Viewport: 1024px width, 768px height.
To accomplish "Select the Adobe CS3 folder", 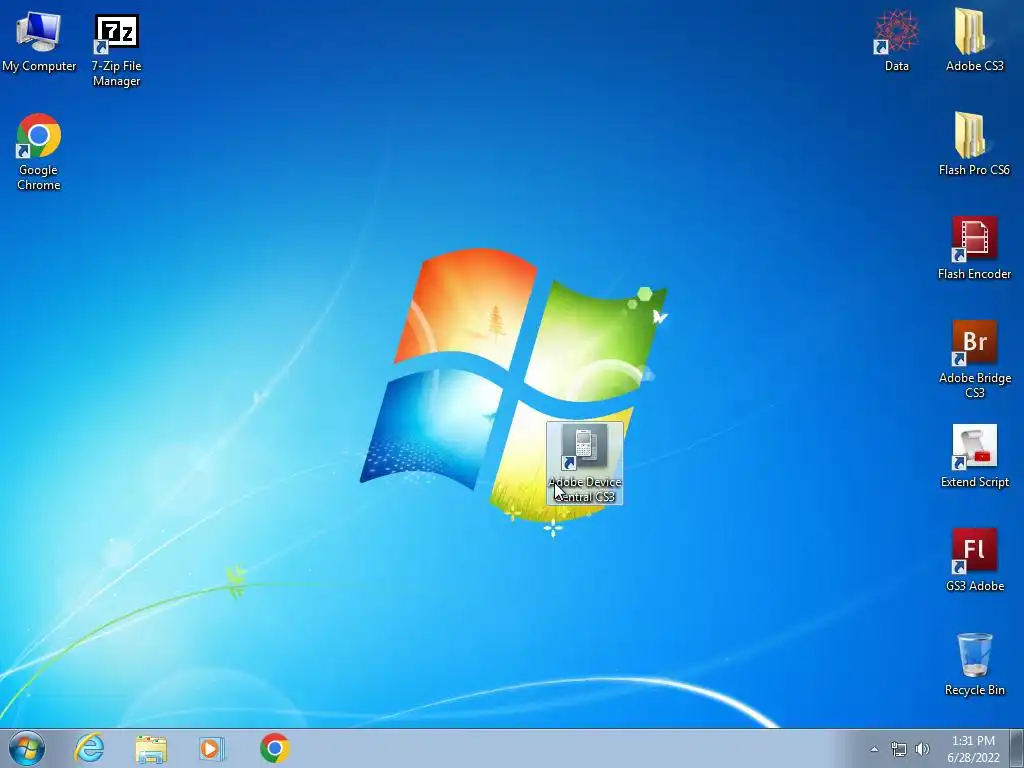I will tap(974, 40).
